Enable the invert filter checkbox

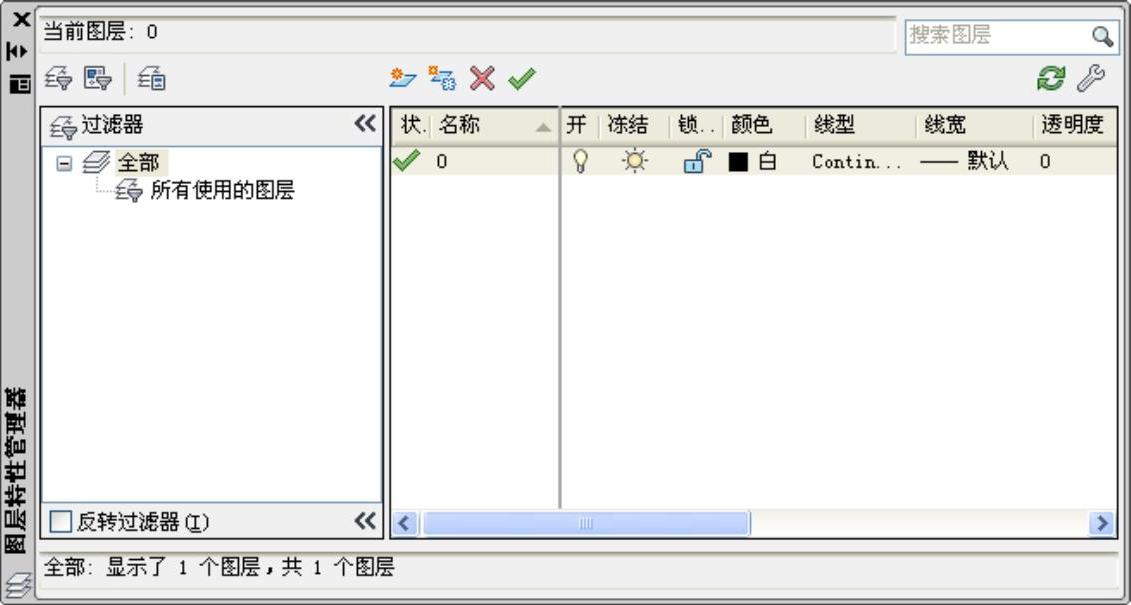(61, 521)
